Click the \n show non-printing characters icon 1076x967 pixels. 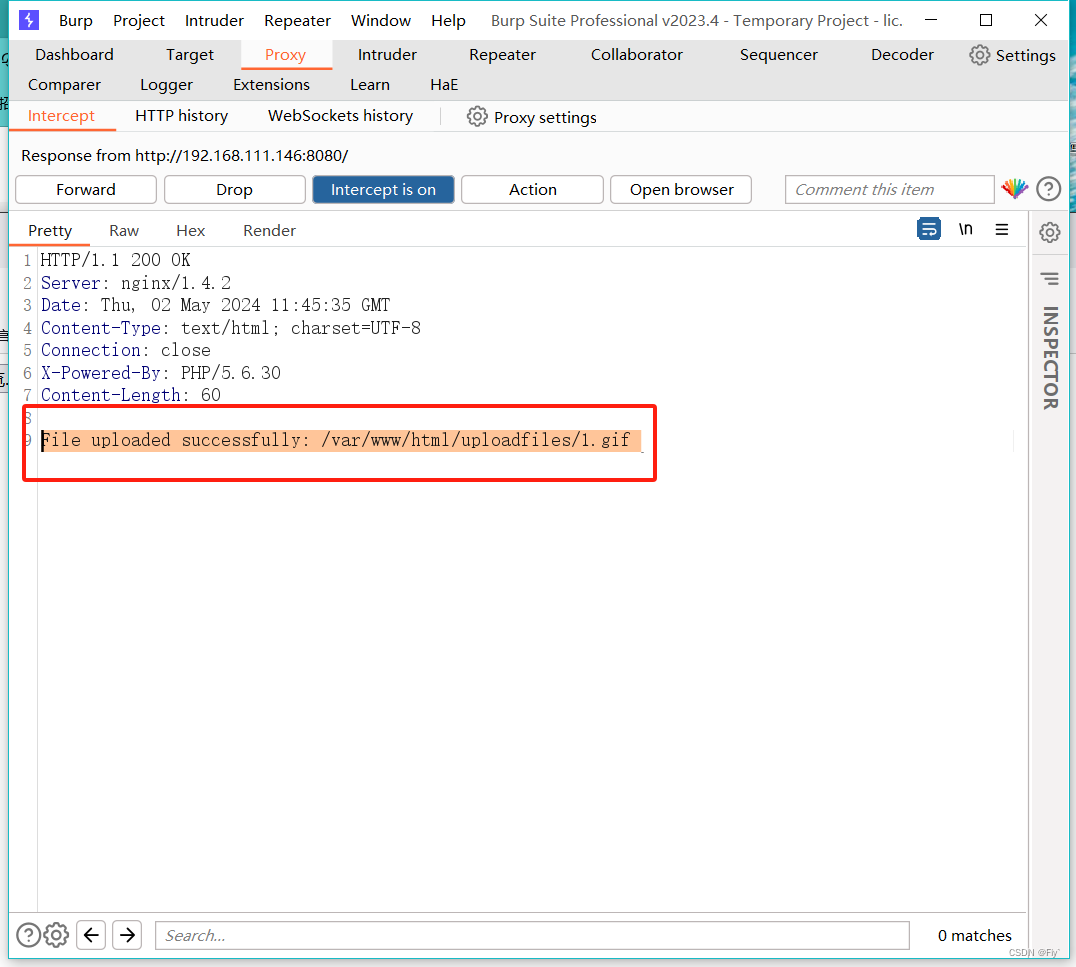pyautogui.click(x=965, y=229)
